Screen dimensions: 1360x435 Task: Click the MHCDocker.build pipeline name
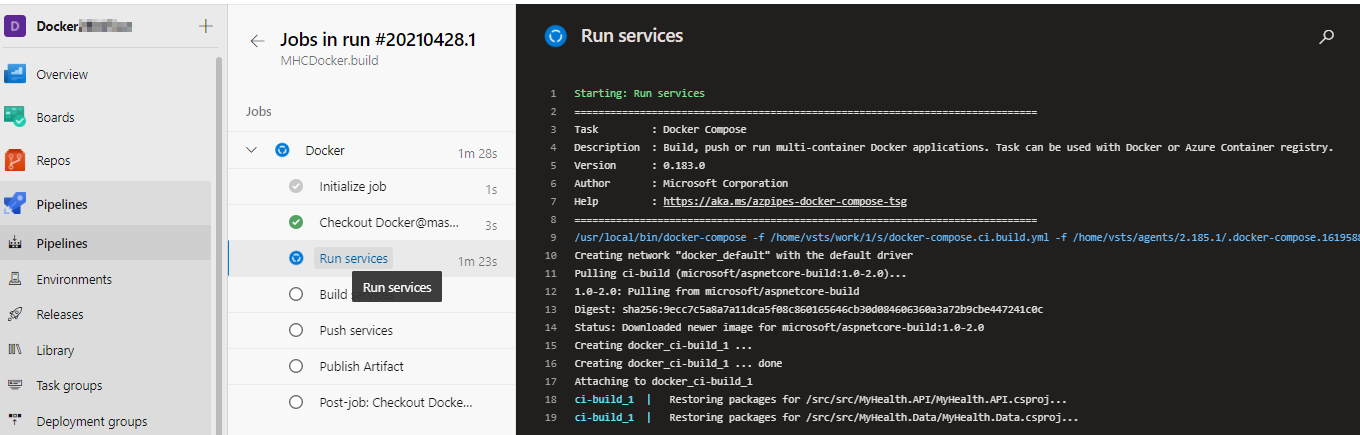click(x=329, y=60)
